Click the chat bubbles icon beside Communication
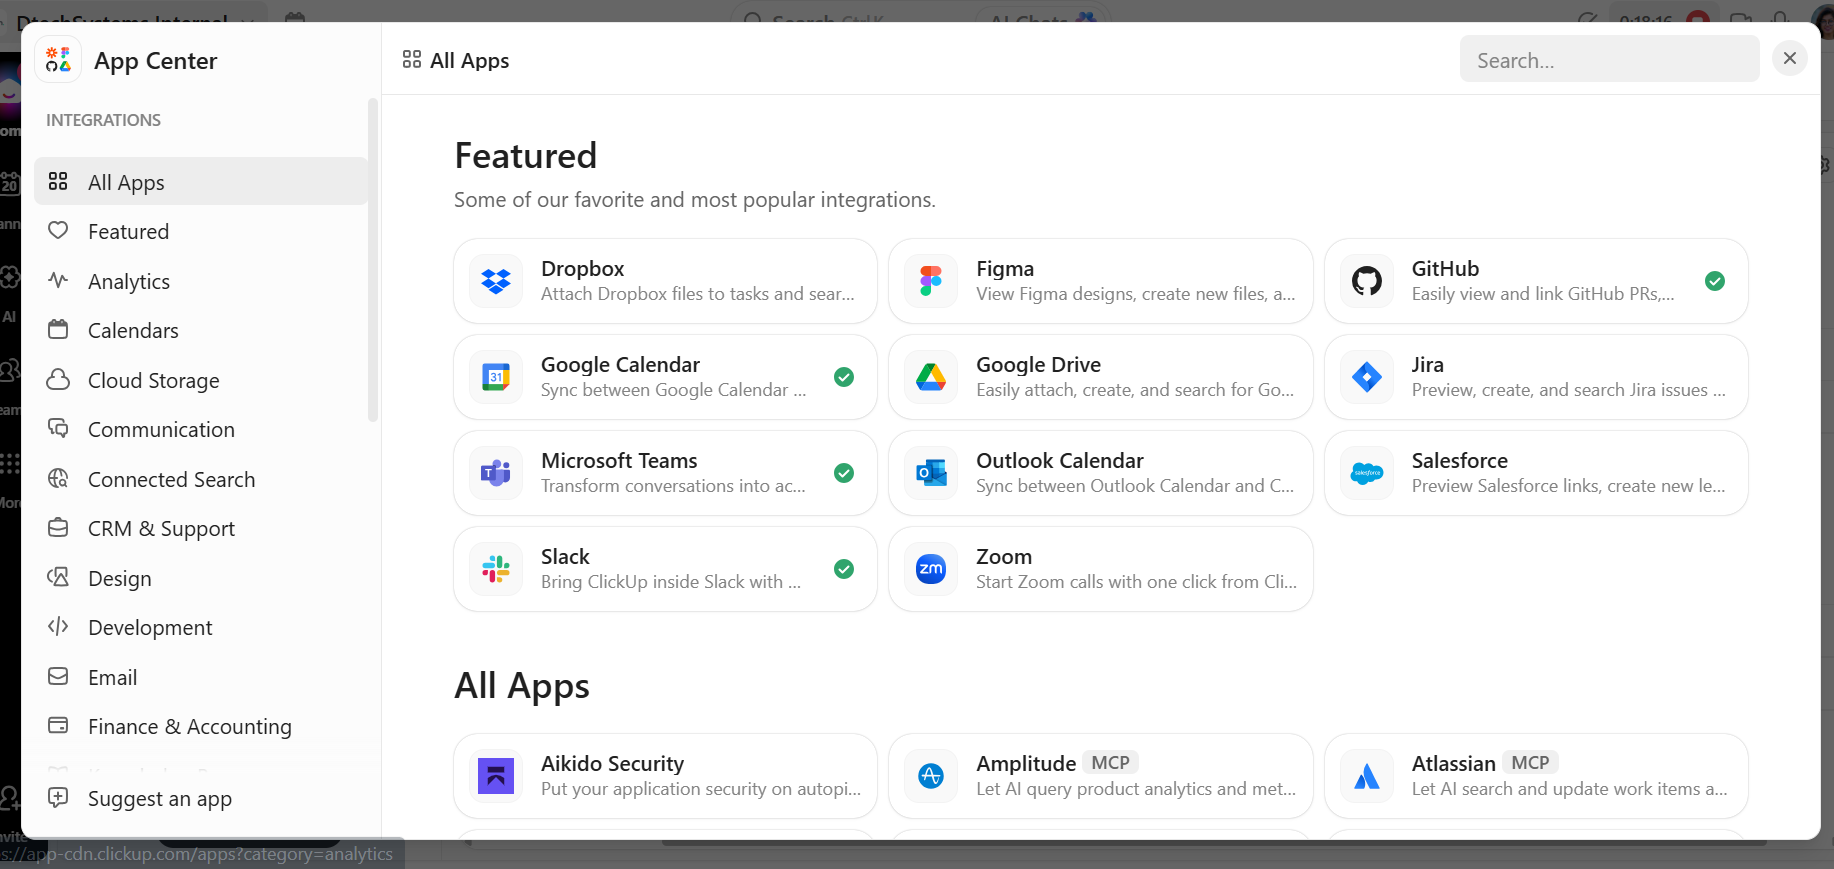This screenshot has width=1834, height=869. click(58, 428)
